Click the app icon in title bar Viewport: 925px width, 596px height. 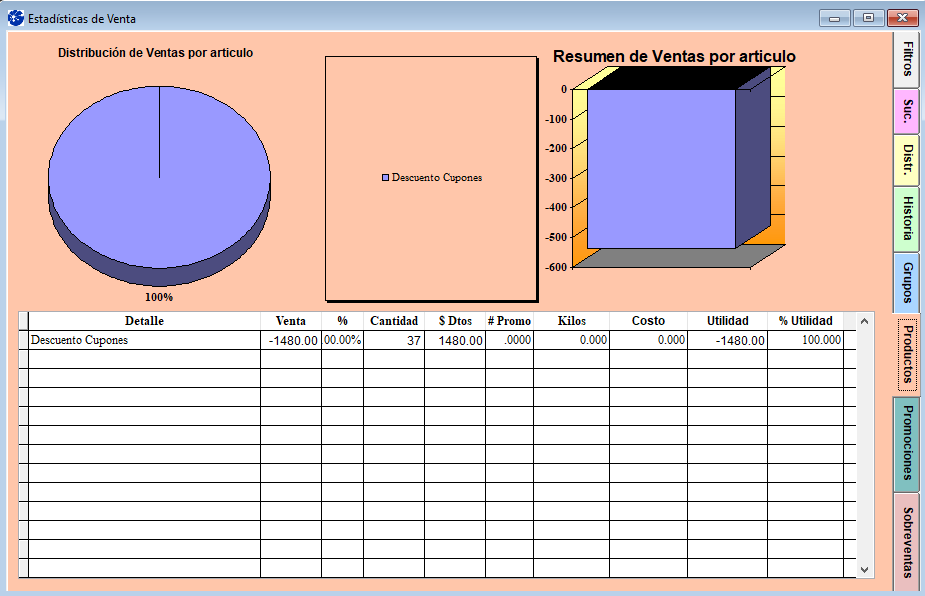pos(16,18)
